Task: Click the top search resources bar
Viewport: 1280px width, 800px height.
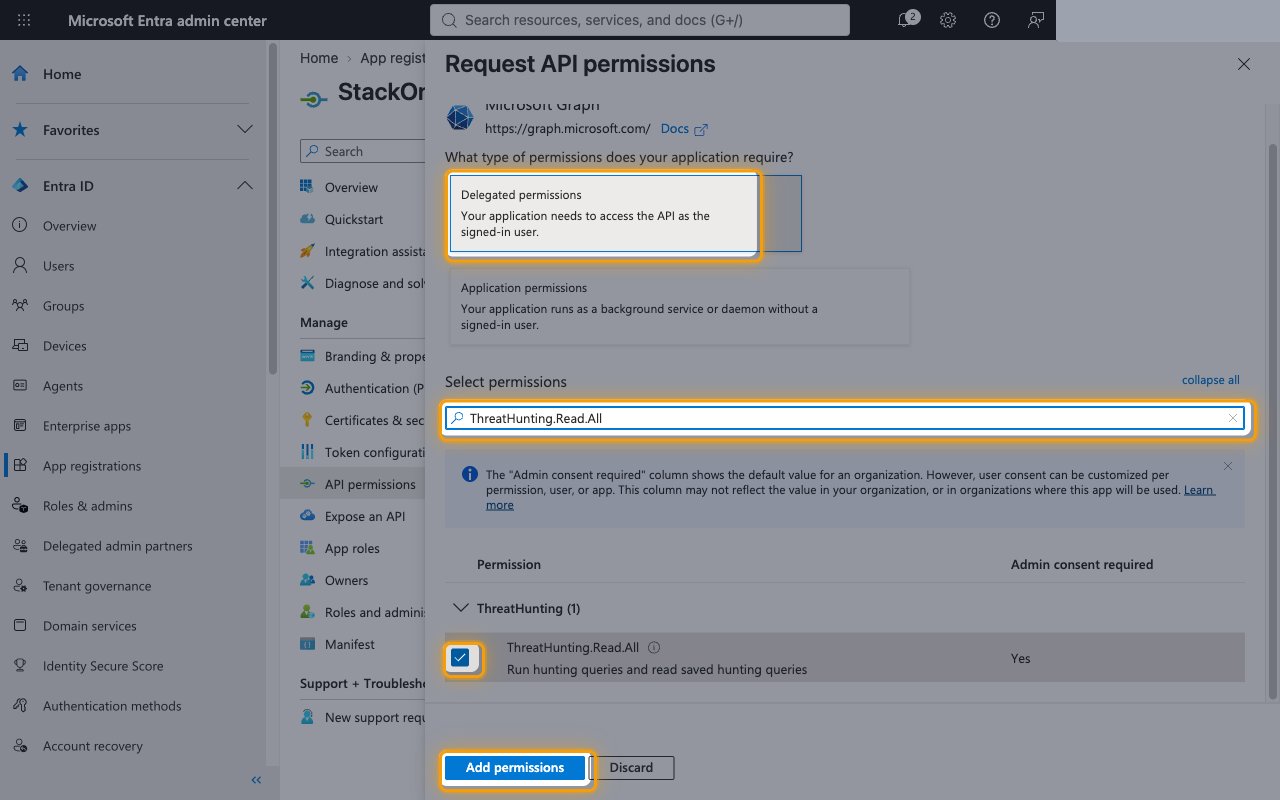Action: [x=640, y=20]
